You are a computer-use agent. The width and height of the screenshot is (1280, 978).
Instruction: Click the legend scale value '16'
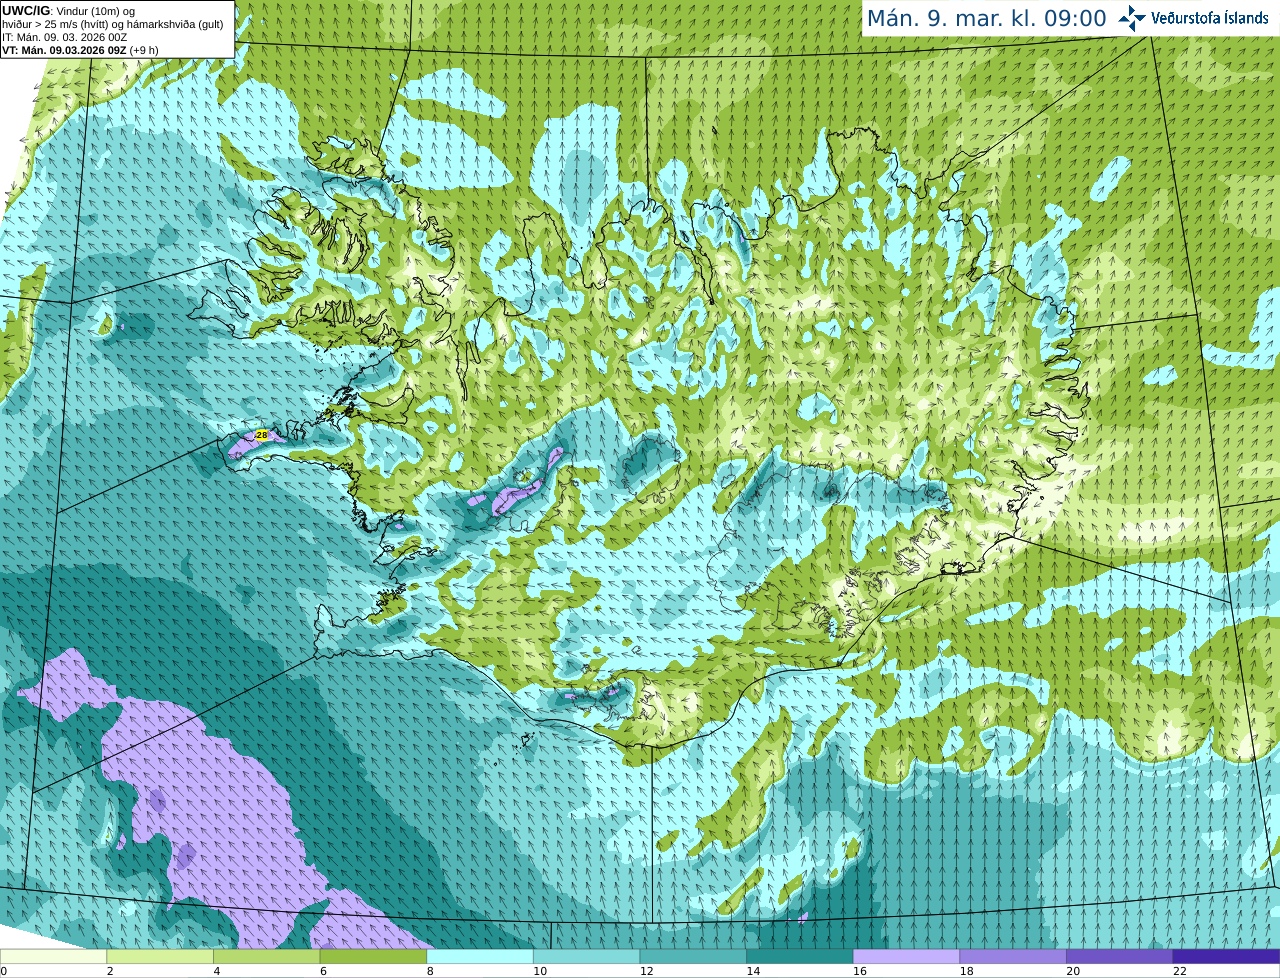pos(859,971)
